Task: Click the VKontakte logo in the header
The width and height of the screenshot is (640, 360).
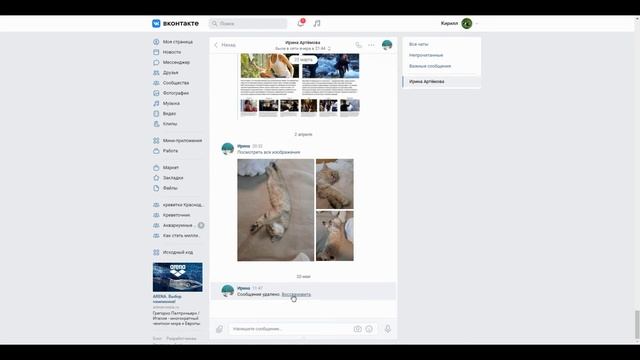Action: tap(175, 24)
